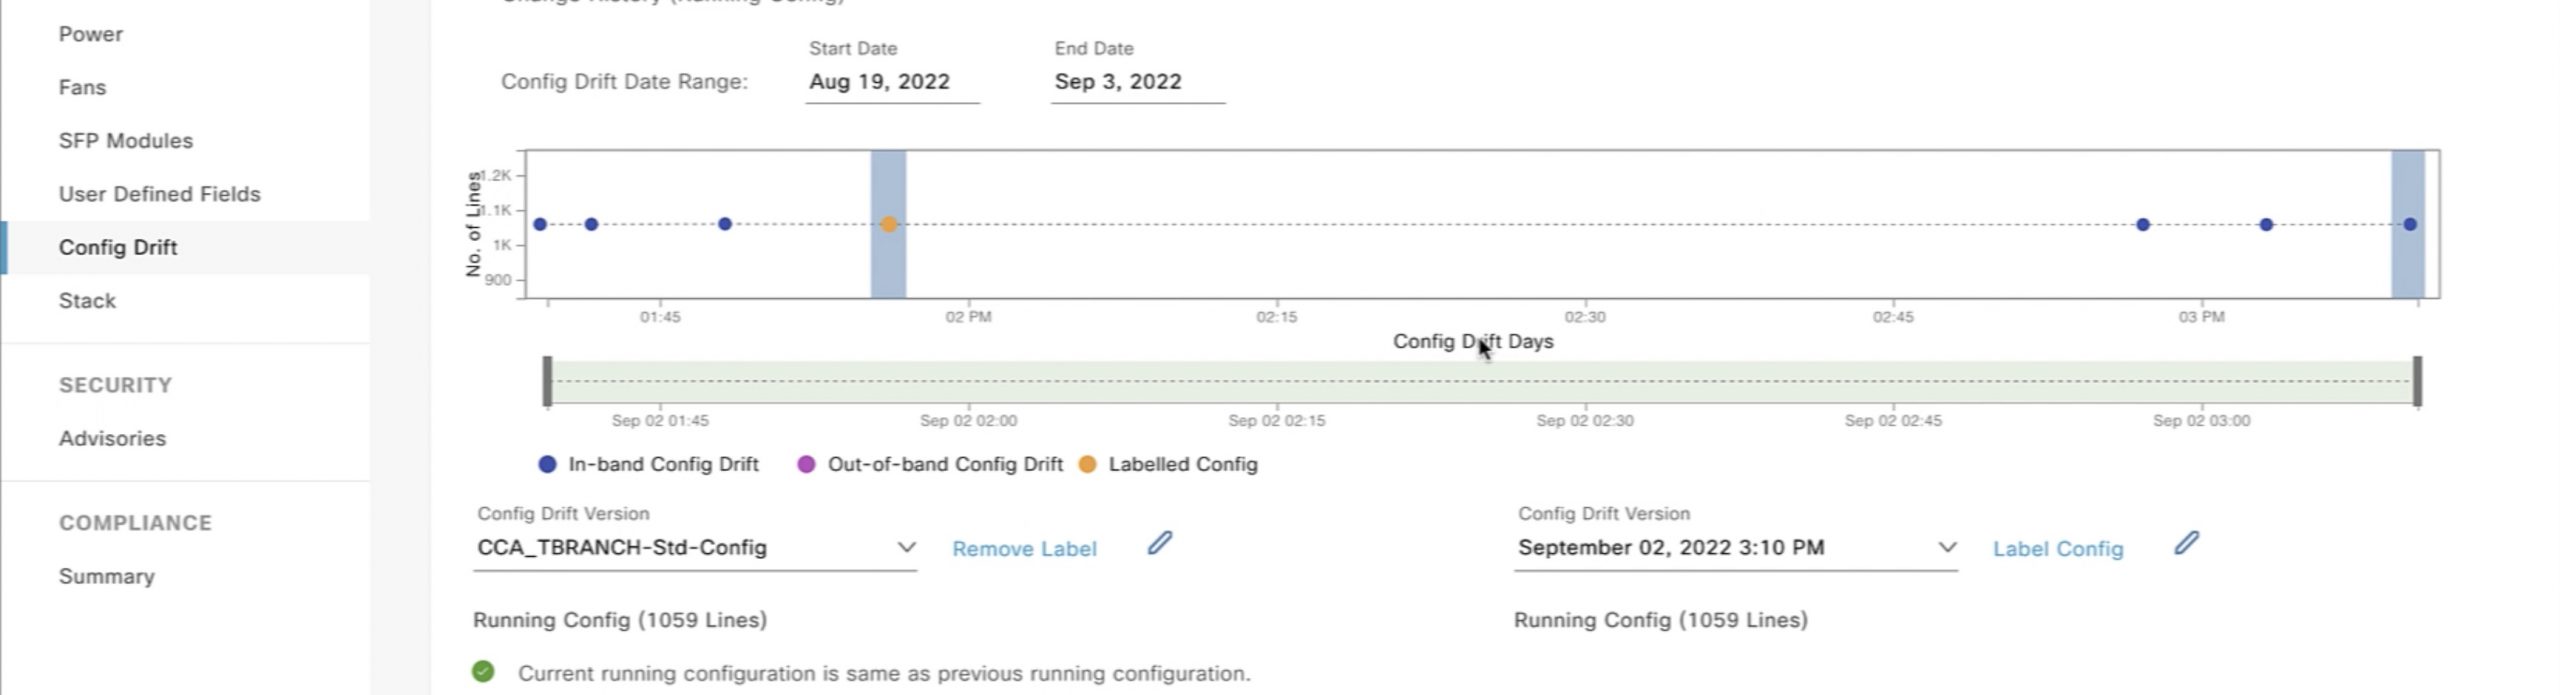Open User Defined Fields in sidebar
The height and width of the screenshot is (695, 2560).
160,194
